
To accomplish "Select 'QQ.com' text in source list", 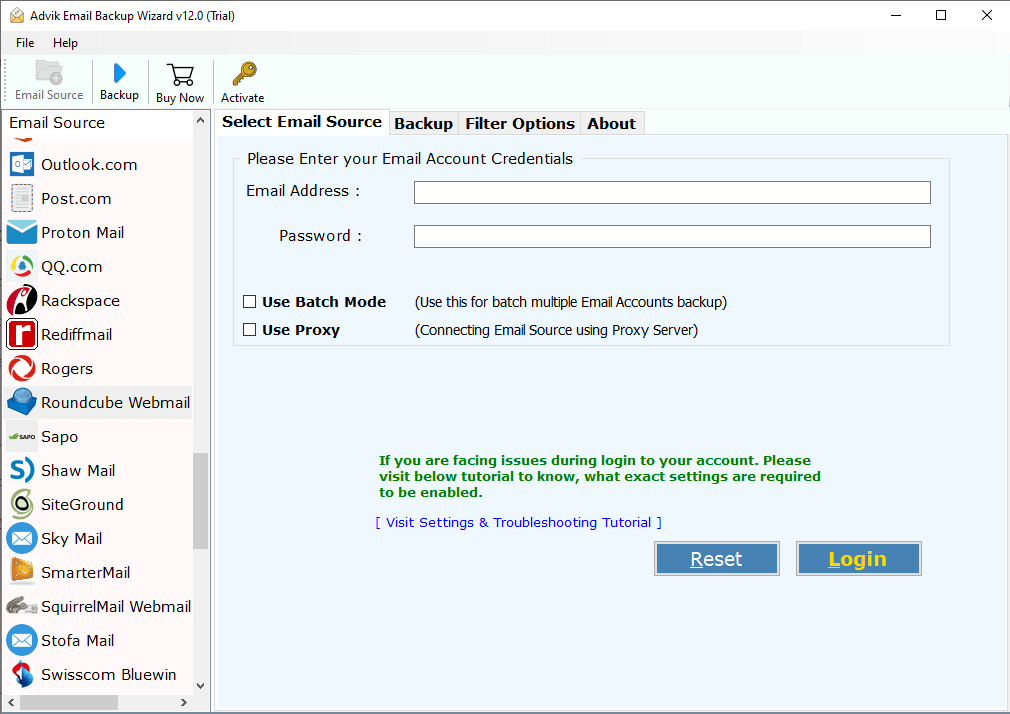I will pyautogui.click(x=71, y=267).
